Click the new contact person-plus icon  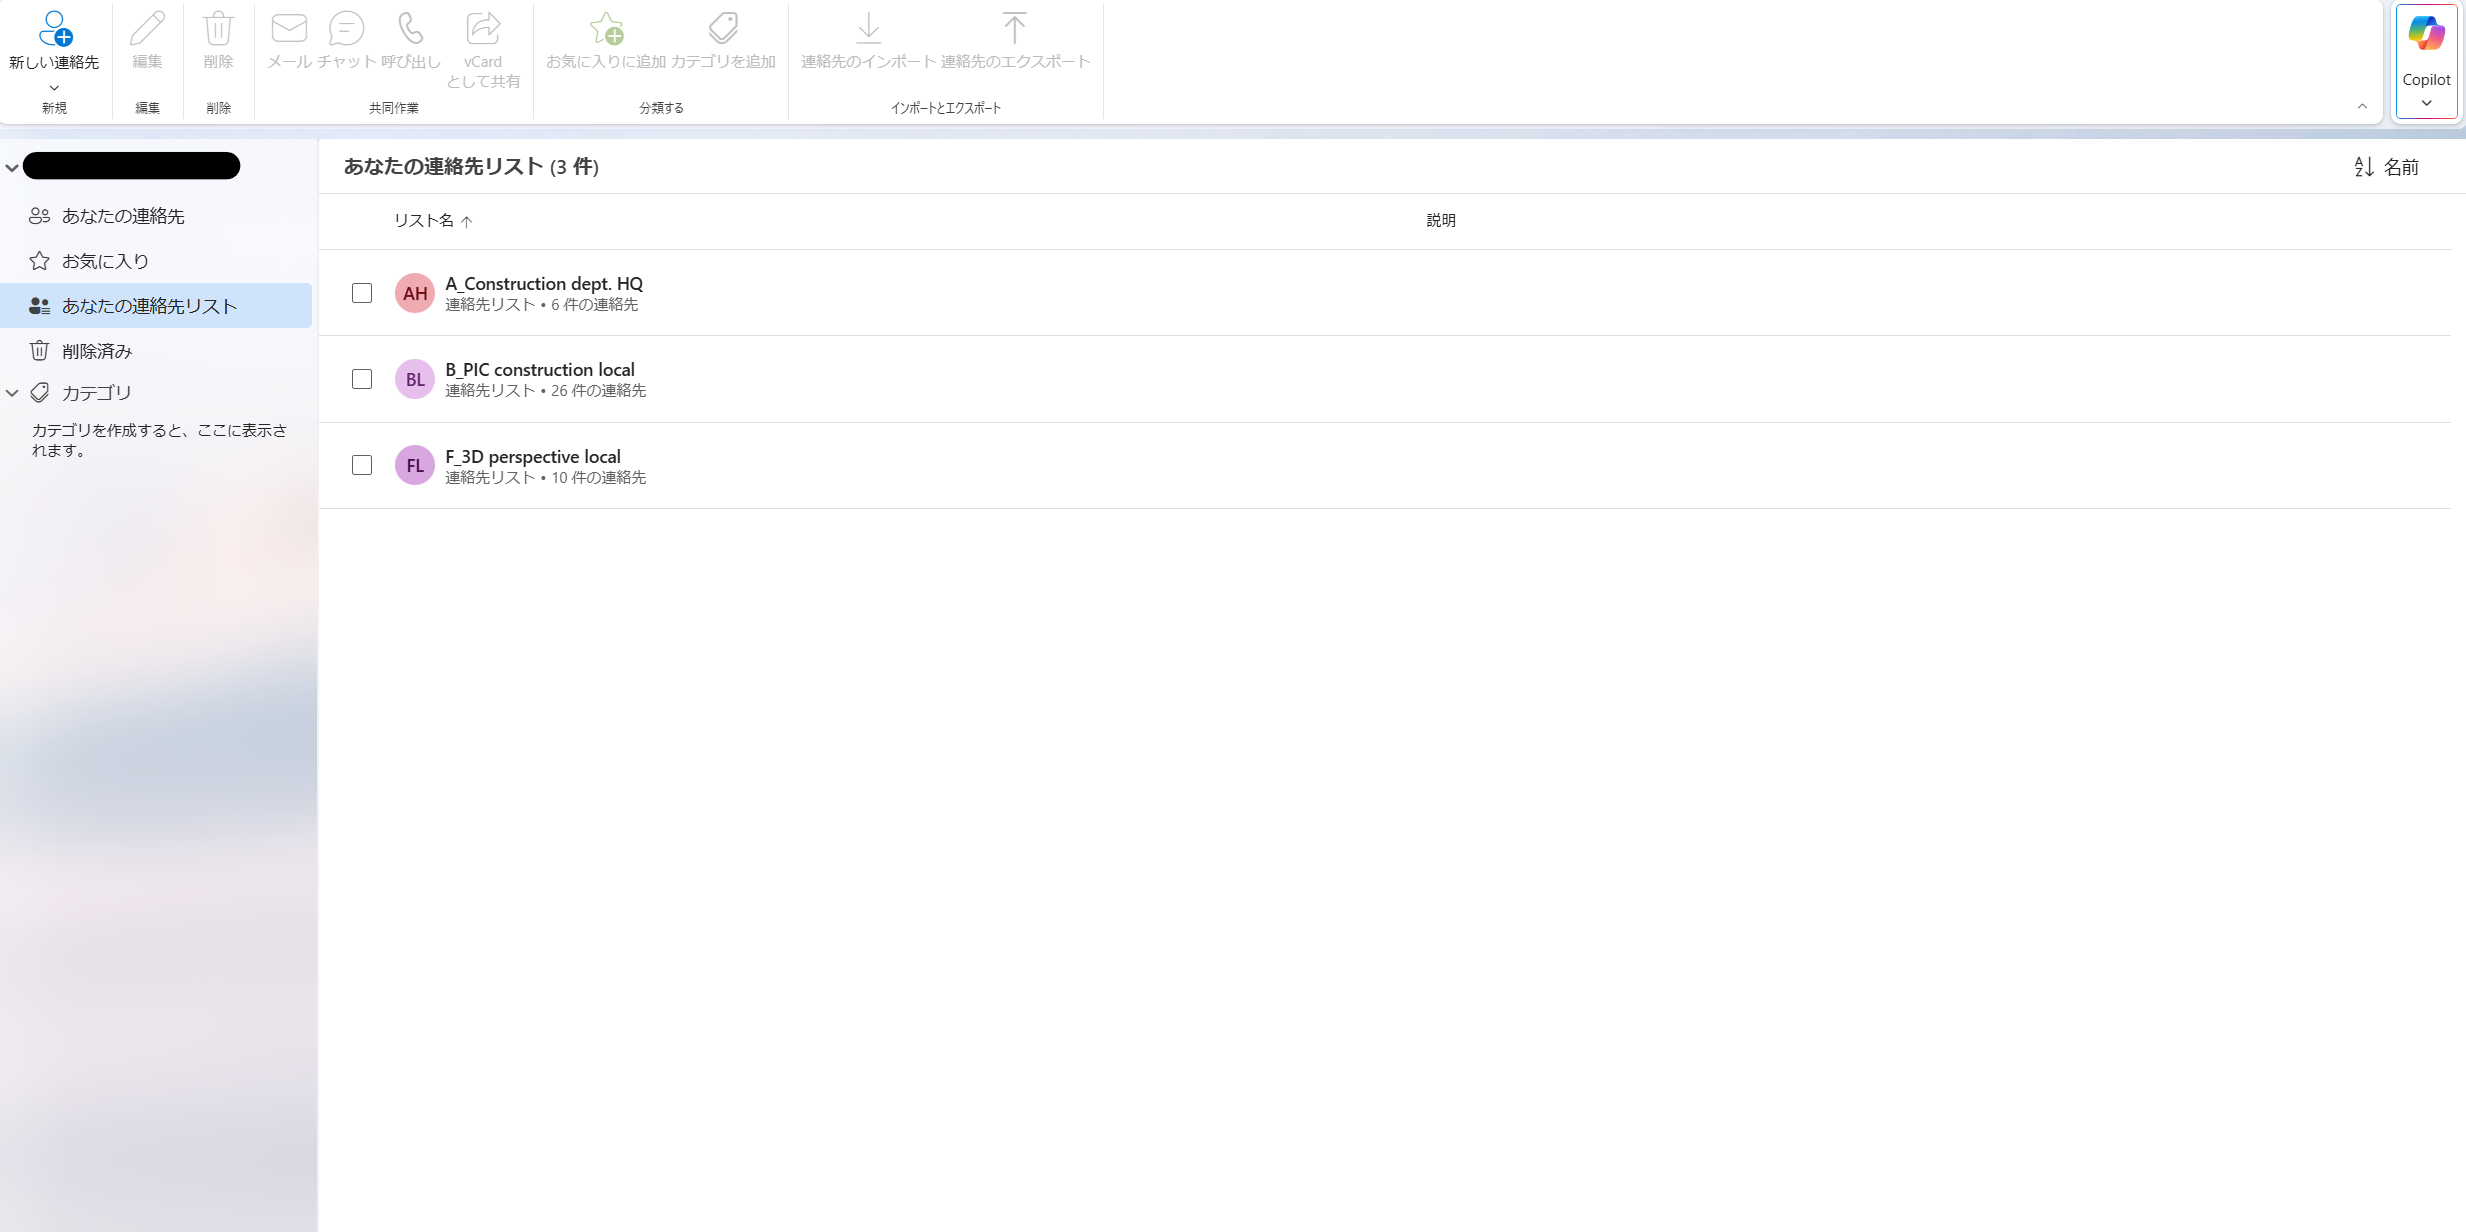coord(55,29)
